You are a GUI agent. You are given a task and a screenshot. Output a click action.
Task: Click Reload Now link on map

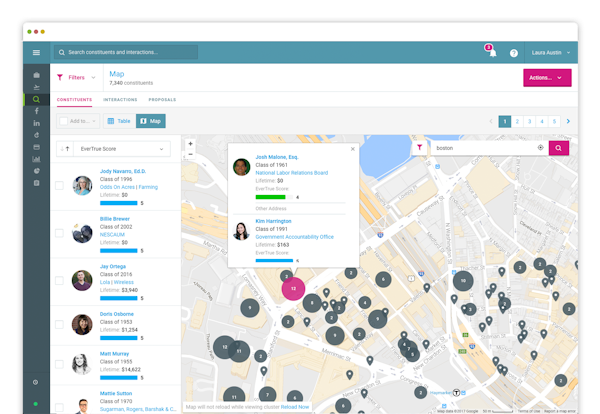click(295, 407)
